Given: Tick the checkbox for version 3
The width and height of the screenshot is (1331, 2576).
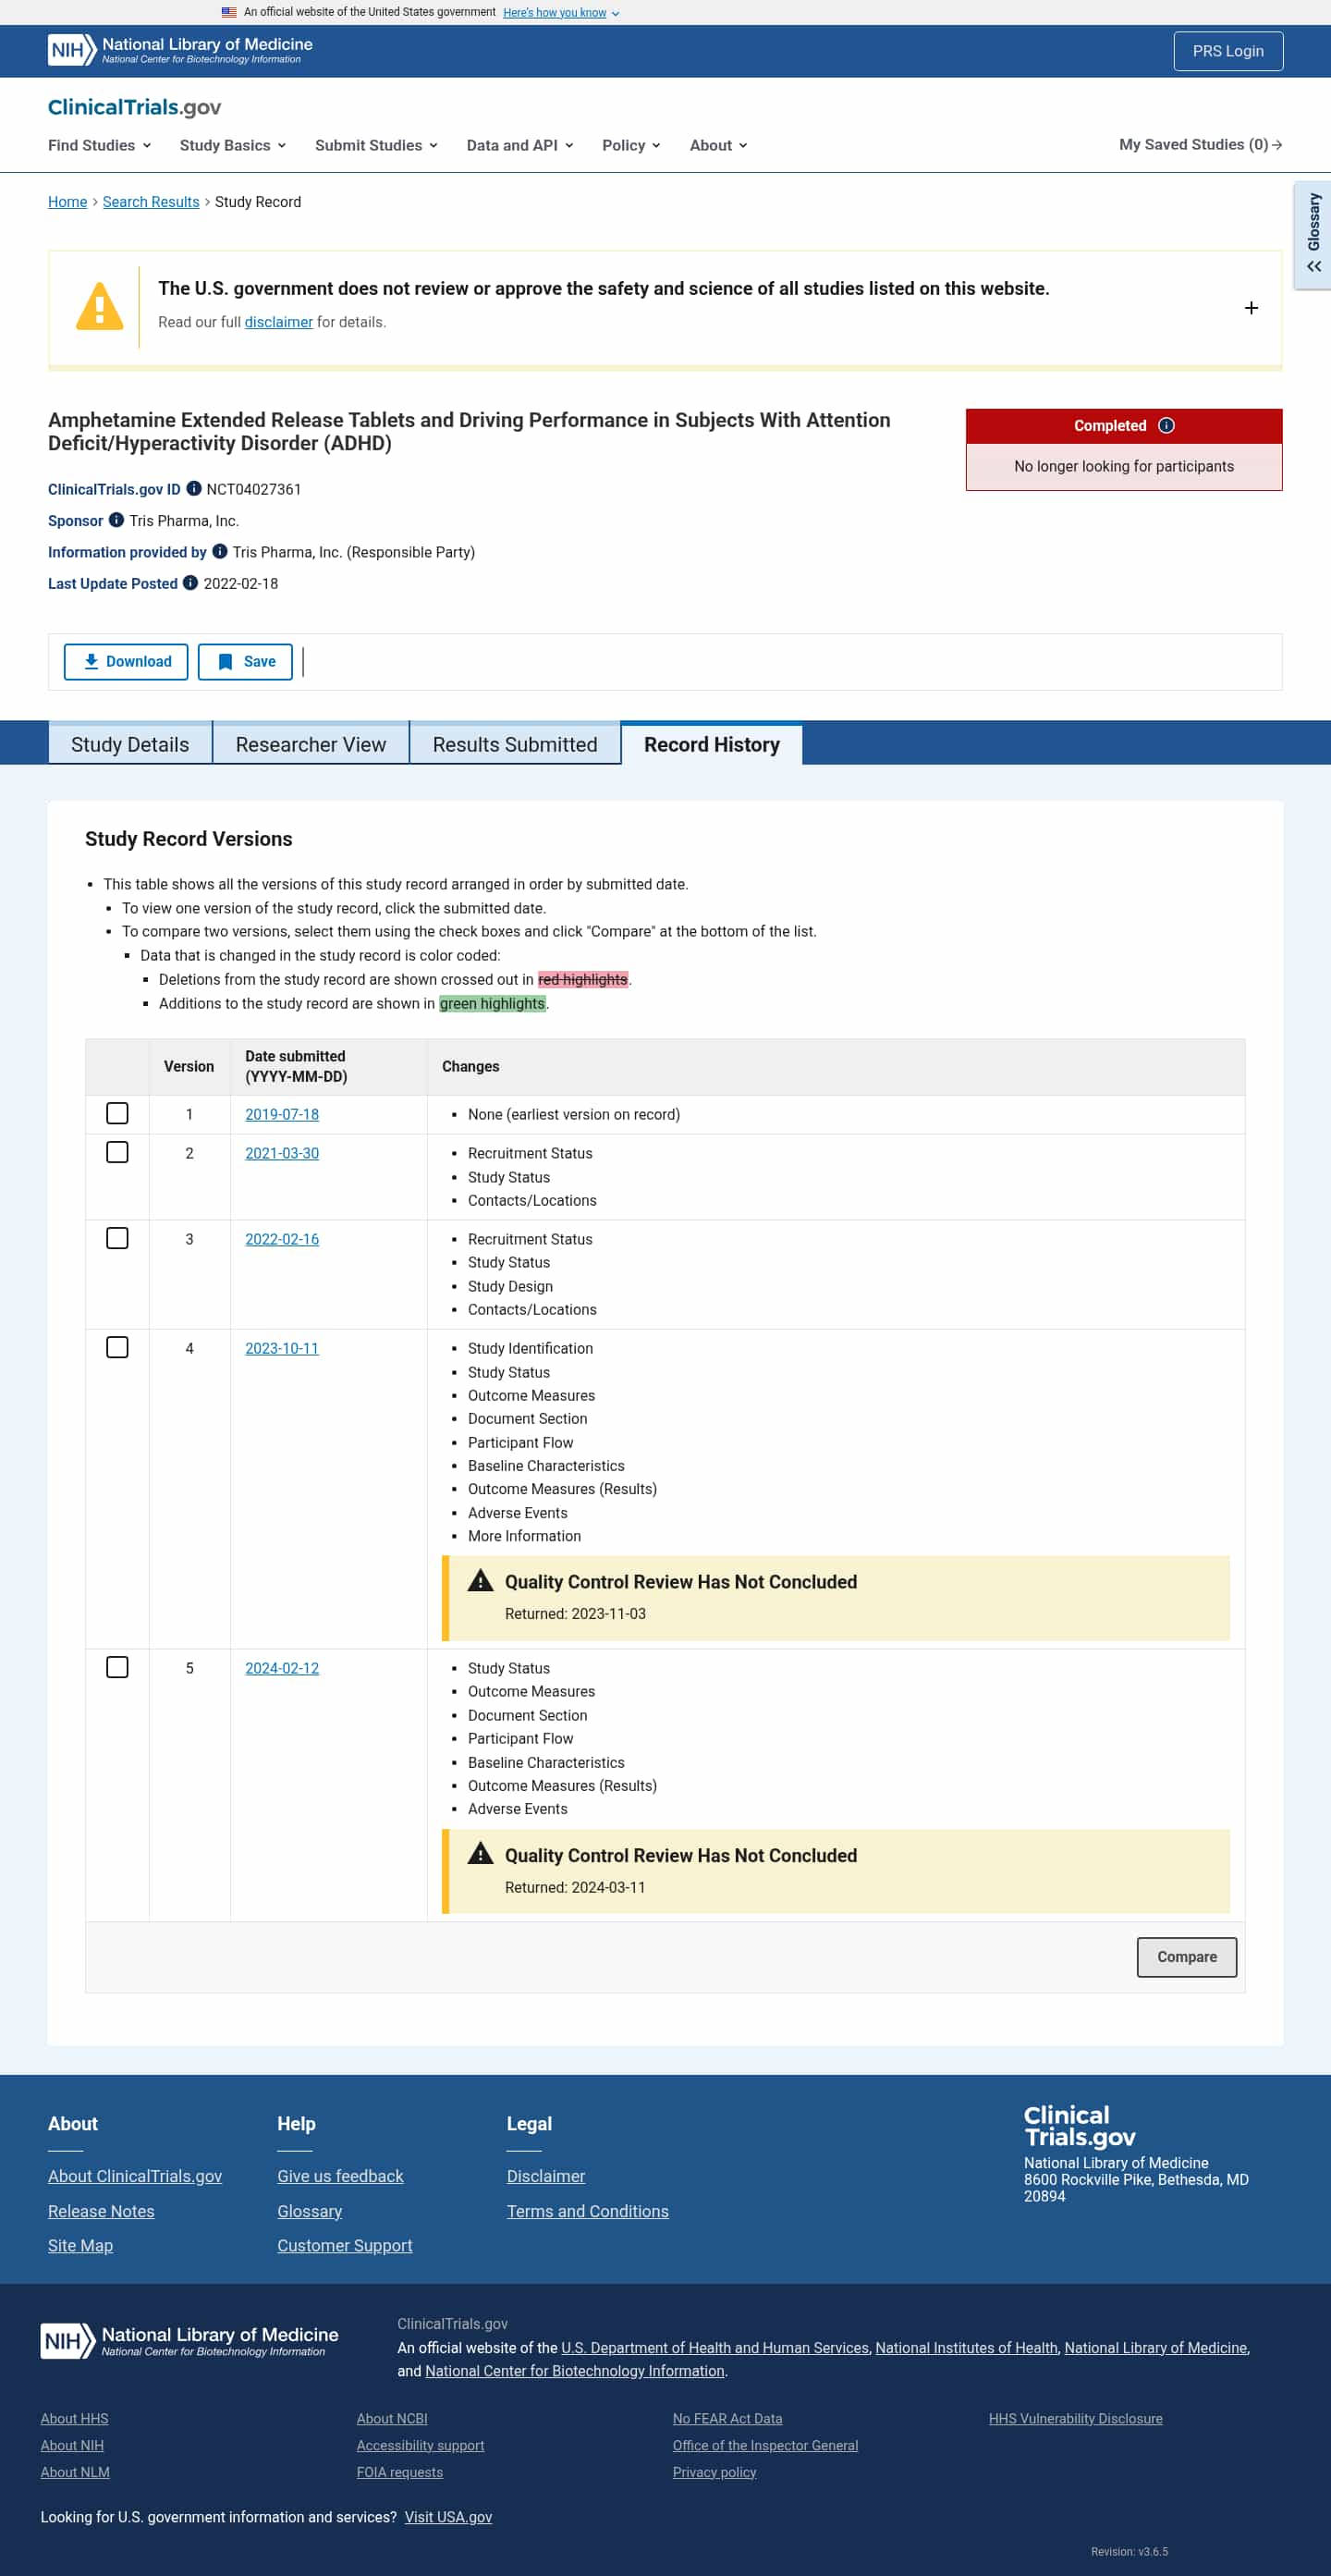Looking at the screenshot, I should [117, 1238].
